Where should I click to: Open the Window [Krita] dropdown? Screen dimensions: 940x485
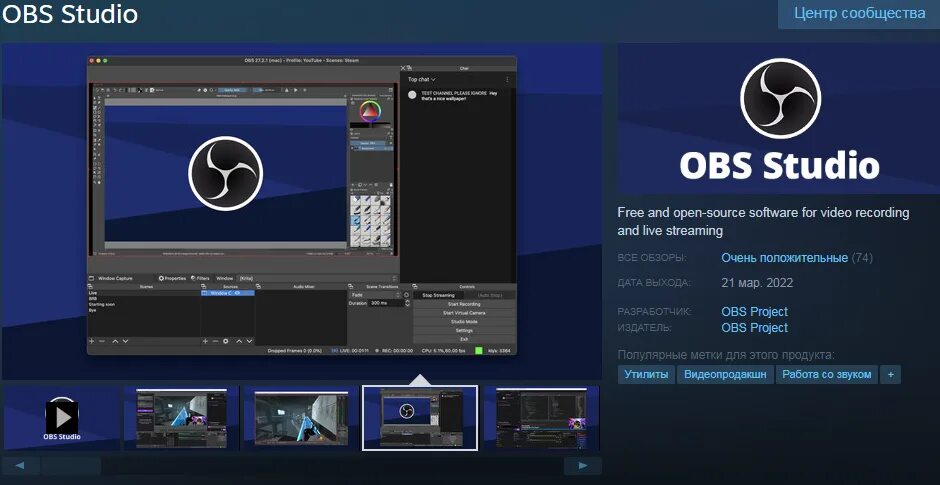pos(318,278)
